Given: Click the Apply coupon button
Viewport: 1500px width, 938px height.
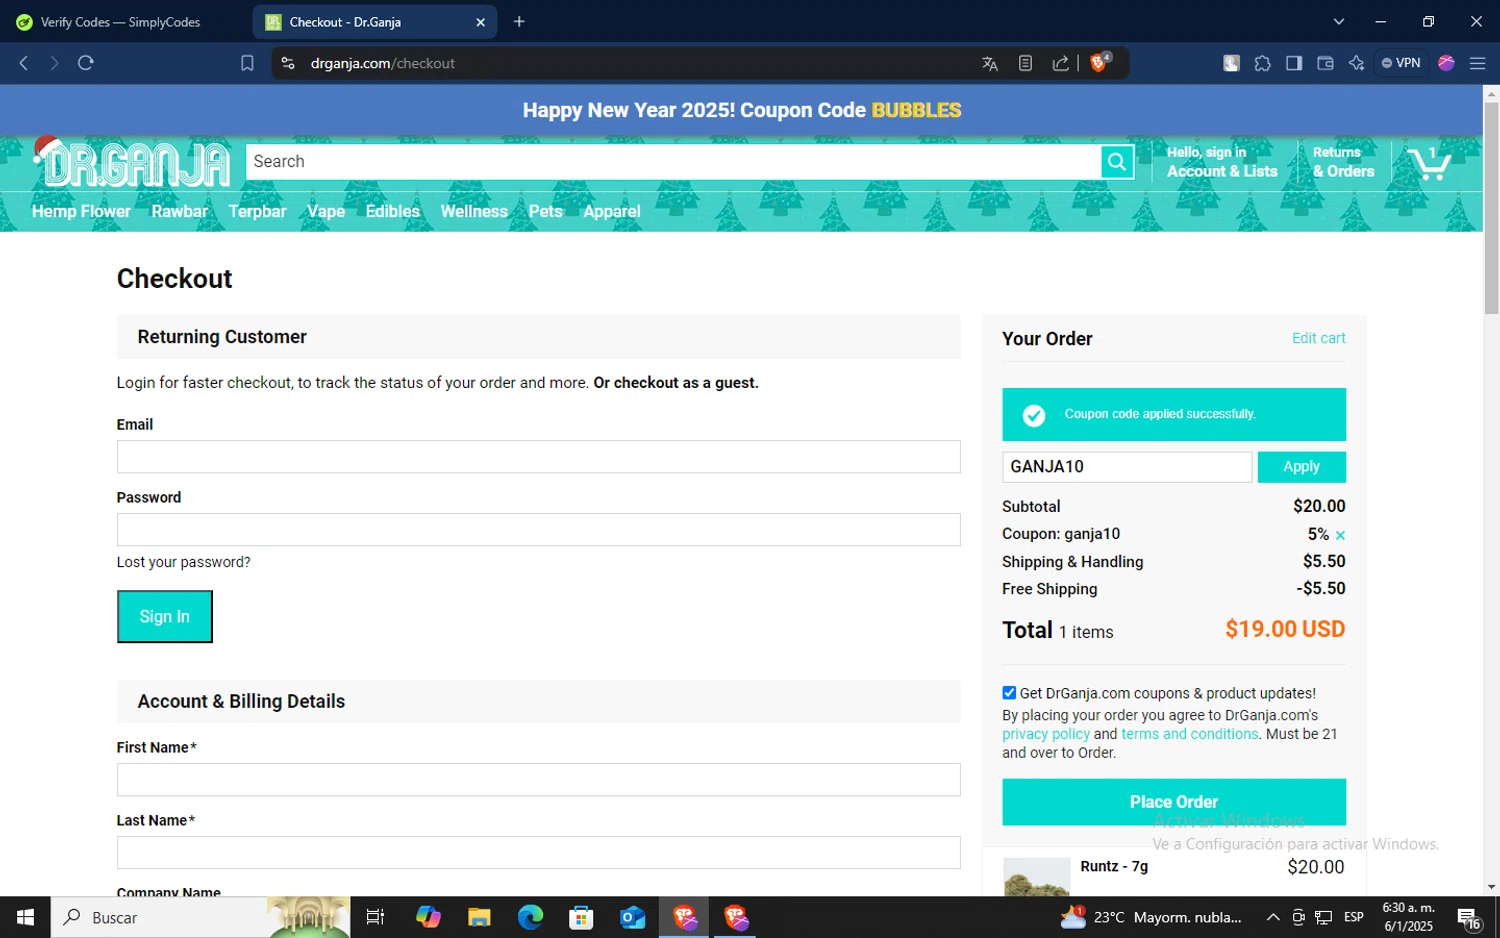Looking at the screenshot, I should [1301, 467].
